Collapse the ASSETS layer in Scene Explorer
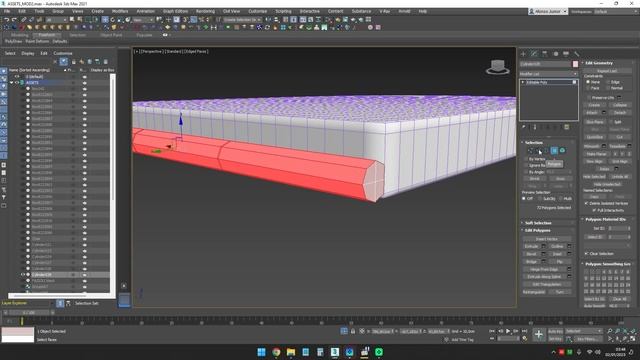 click(12, 82)
